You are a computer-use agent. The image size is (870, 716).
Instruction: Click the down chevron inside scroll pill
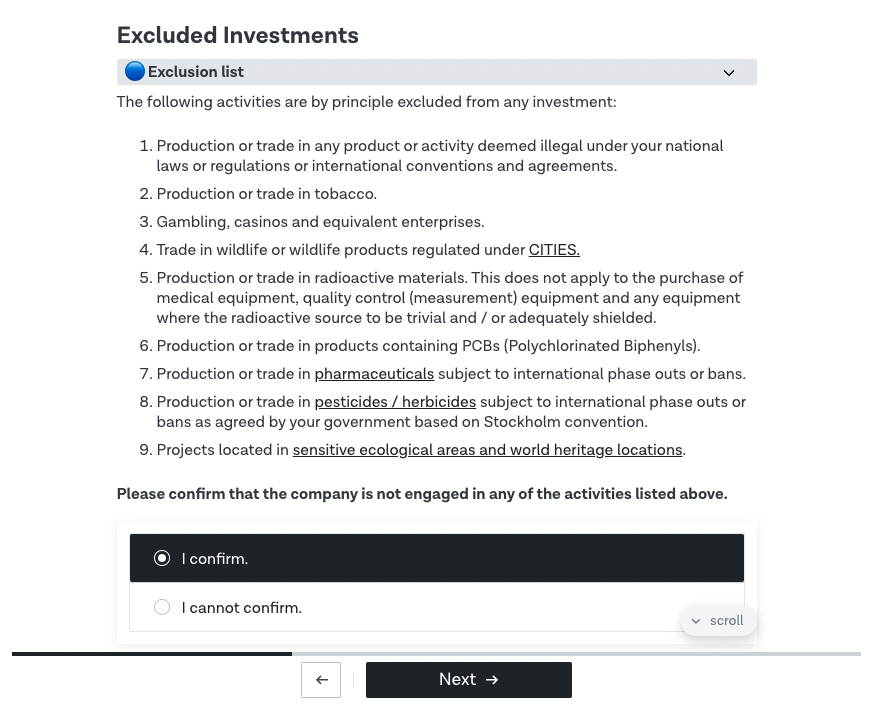pos(696,621)
